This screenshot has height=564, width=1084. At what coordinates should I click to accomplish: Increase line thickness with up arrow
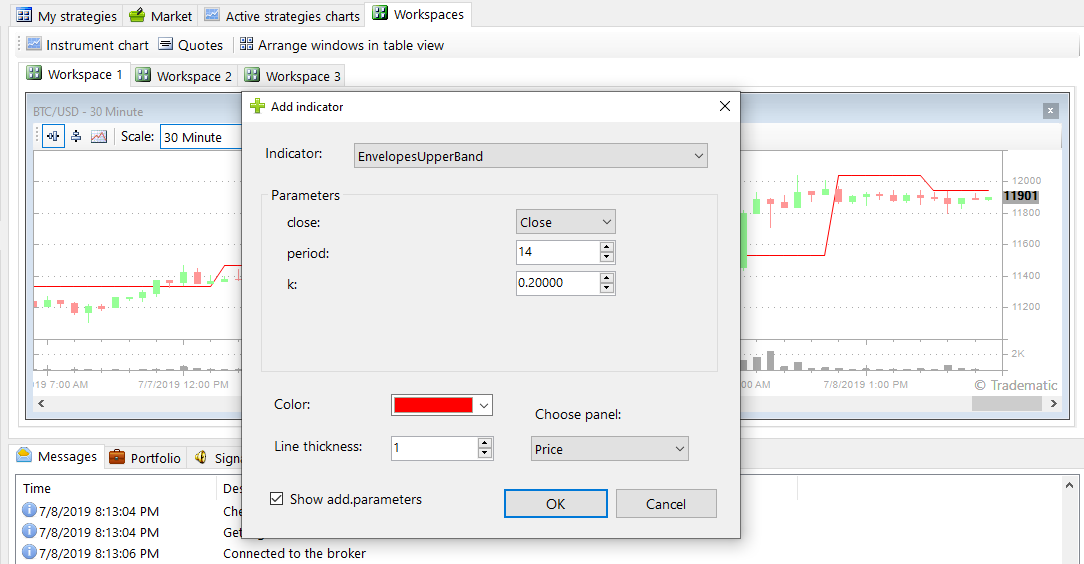pyautogui.click(x=485, y=443)
